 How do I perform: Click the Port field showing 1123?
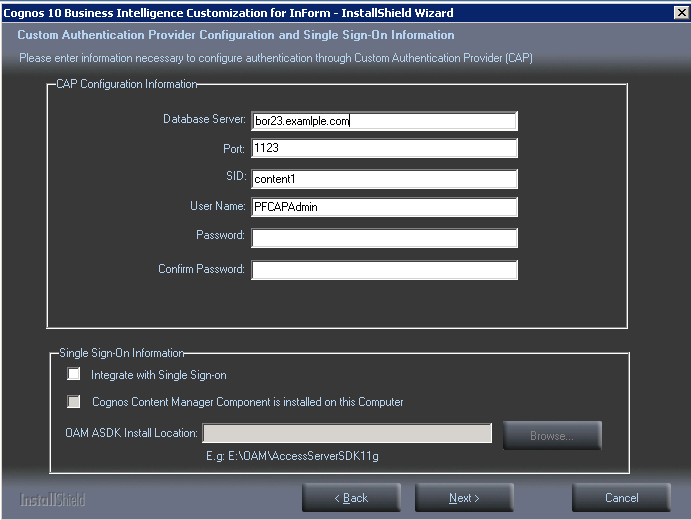point(384,148)
